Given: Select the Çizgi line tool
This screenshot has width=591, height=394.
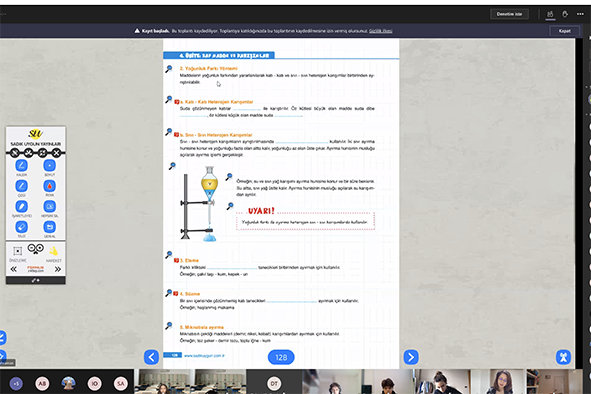Looking at the screenshot, I should [21, 186].
